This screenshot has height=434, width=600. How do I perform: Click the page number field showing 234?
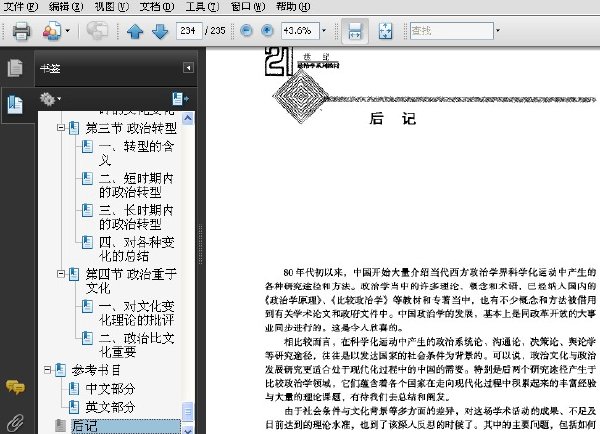tap(189, 31)
